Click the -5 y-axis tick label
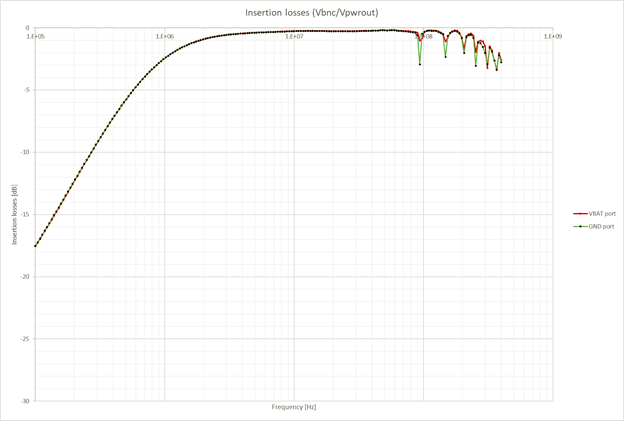 tap(27, 90)
